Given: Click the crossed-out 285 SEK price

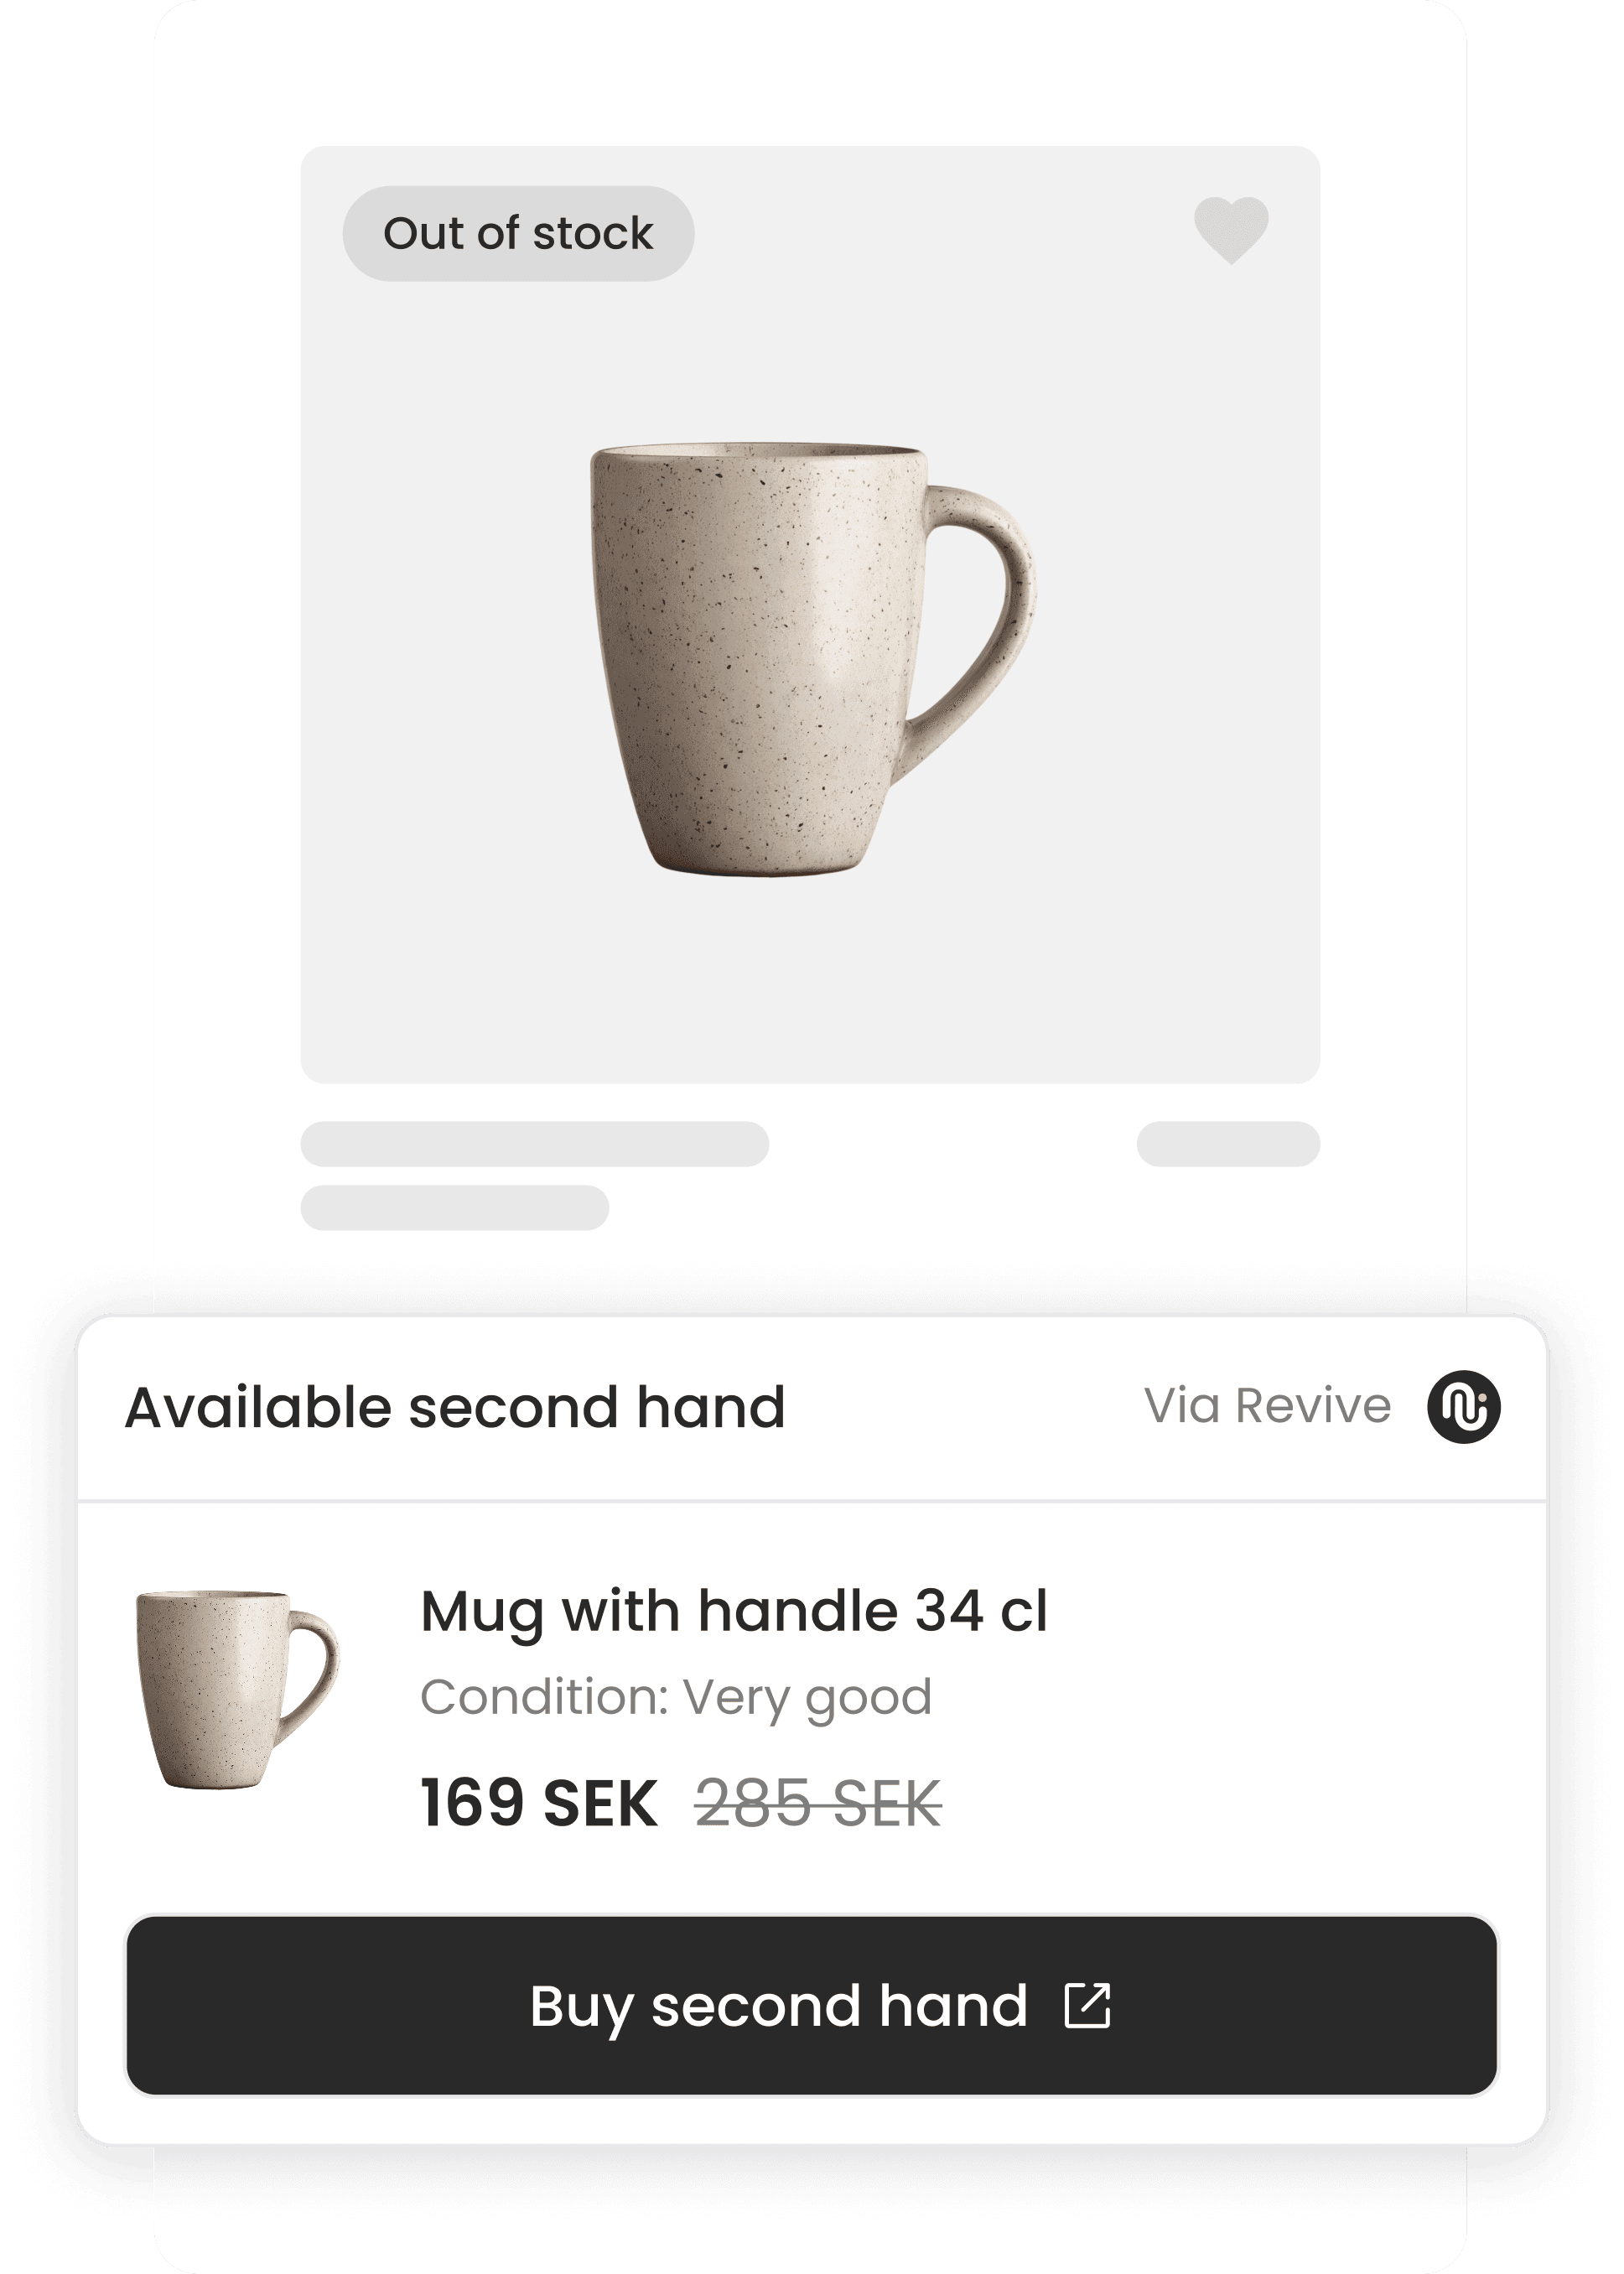Looking at the screenshot, I should coord(818,1803).
